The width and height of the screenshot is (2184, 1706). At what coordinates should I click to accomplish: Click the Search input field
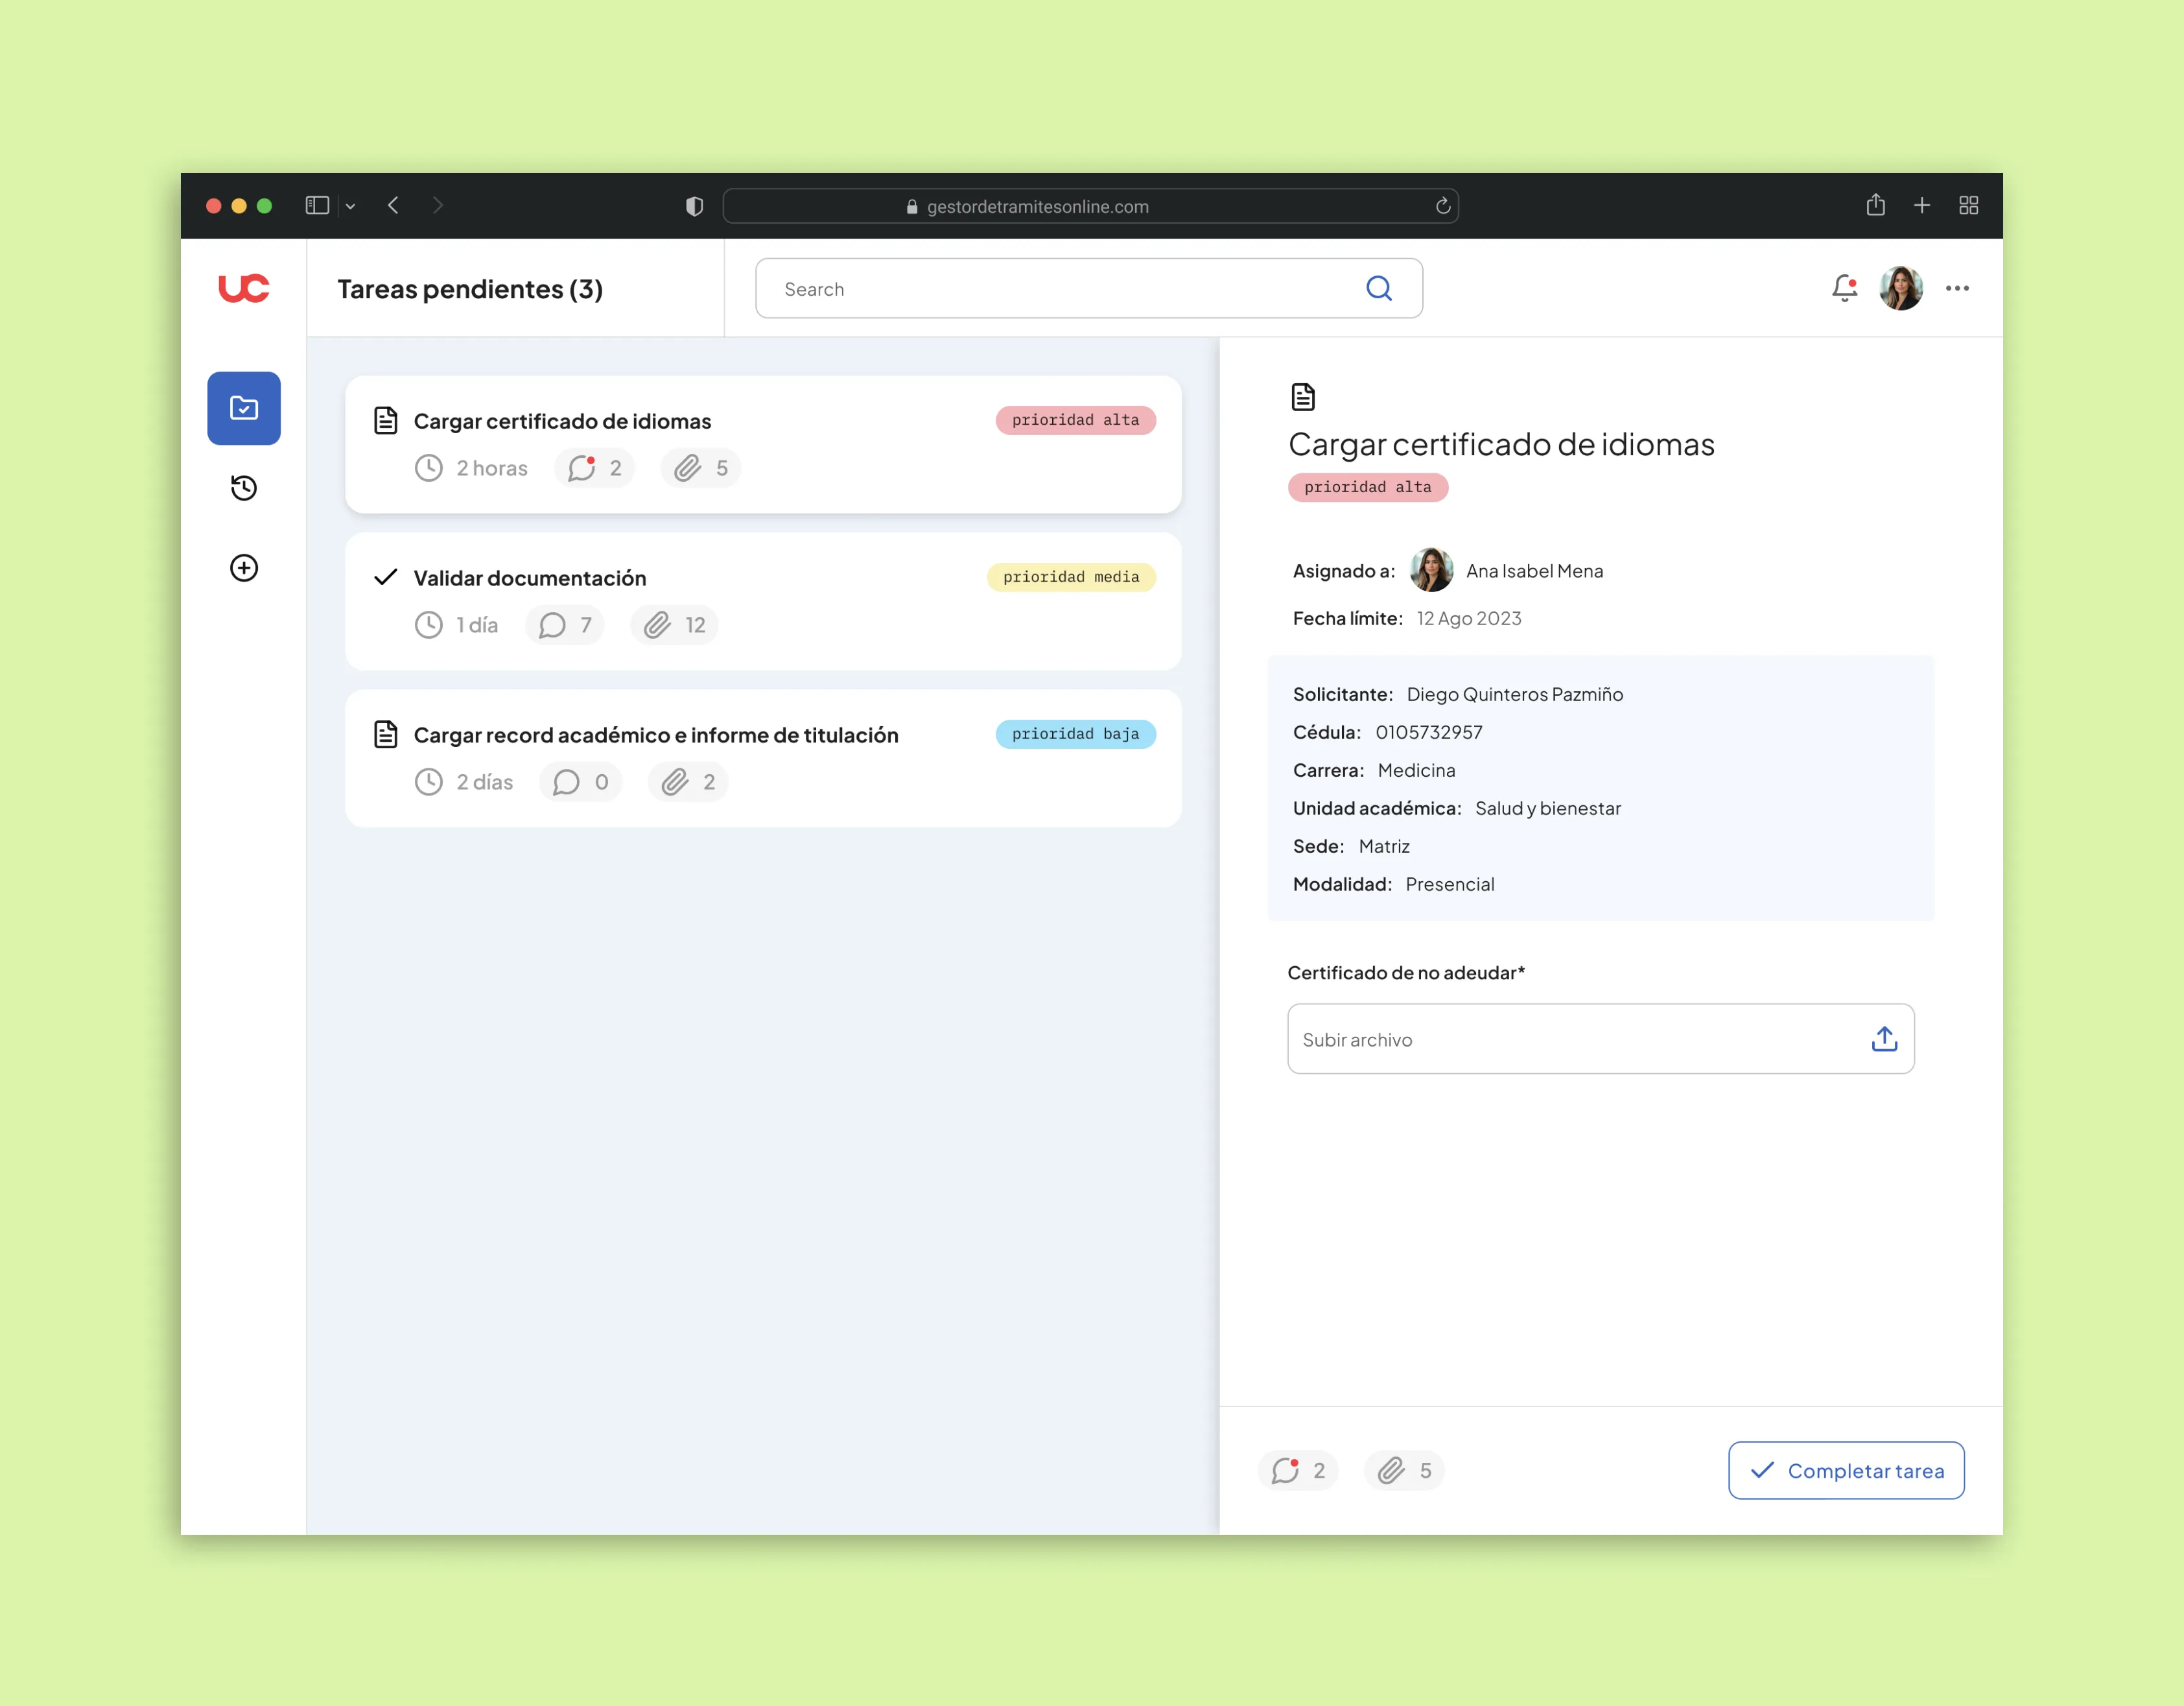pyautogui.click(x=1060, y=289)
